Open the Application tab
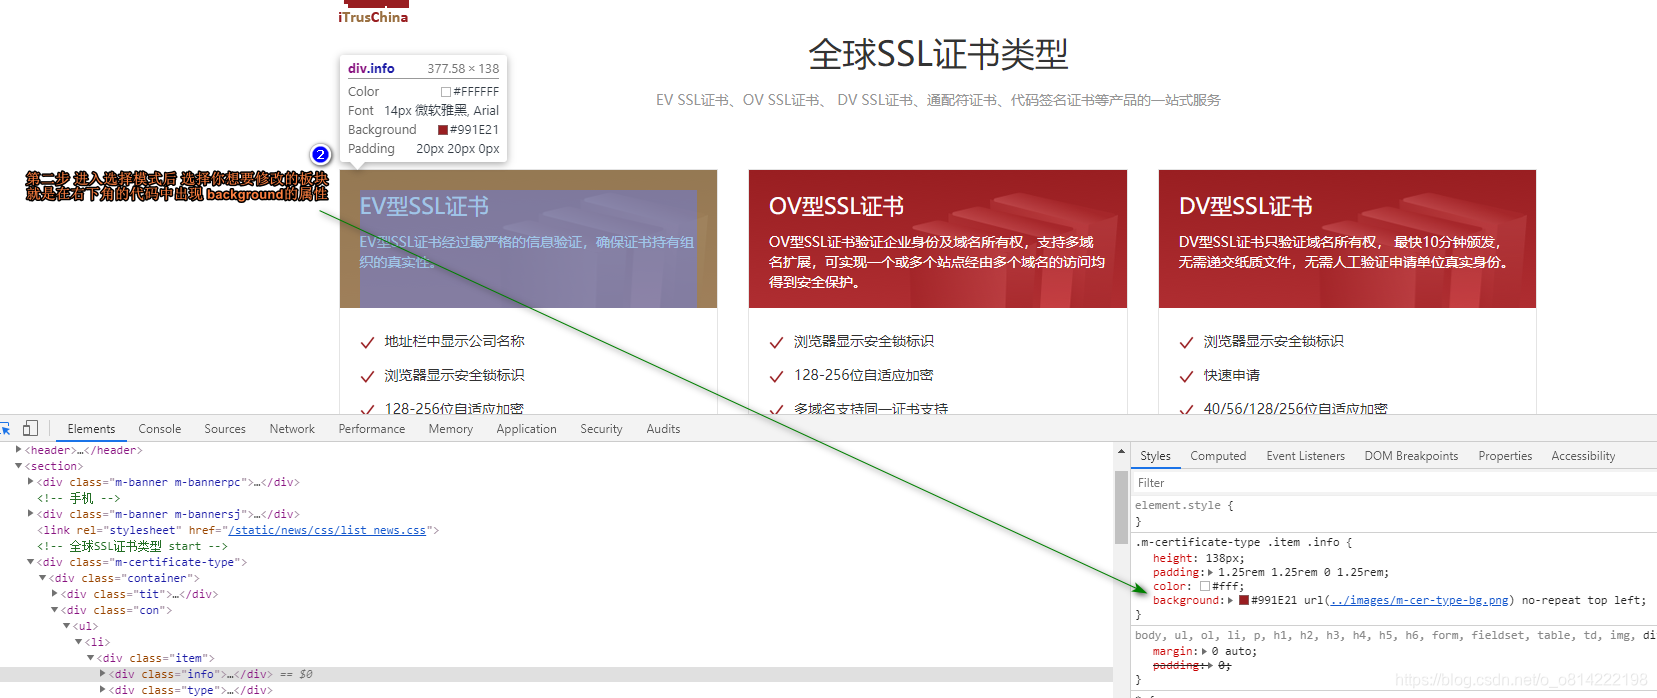The width and height of the screenshot is (1657, 698). [526, 429]
